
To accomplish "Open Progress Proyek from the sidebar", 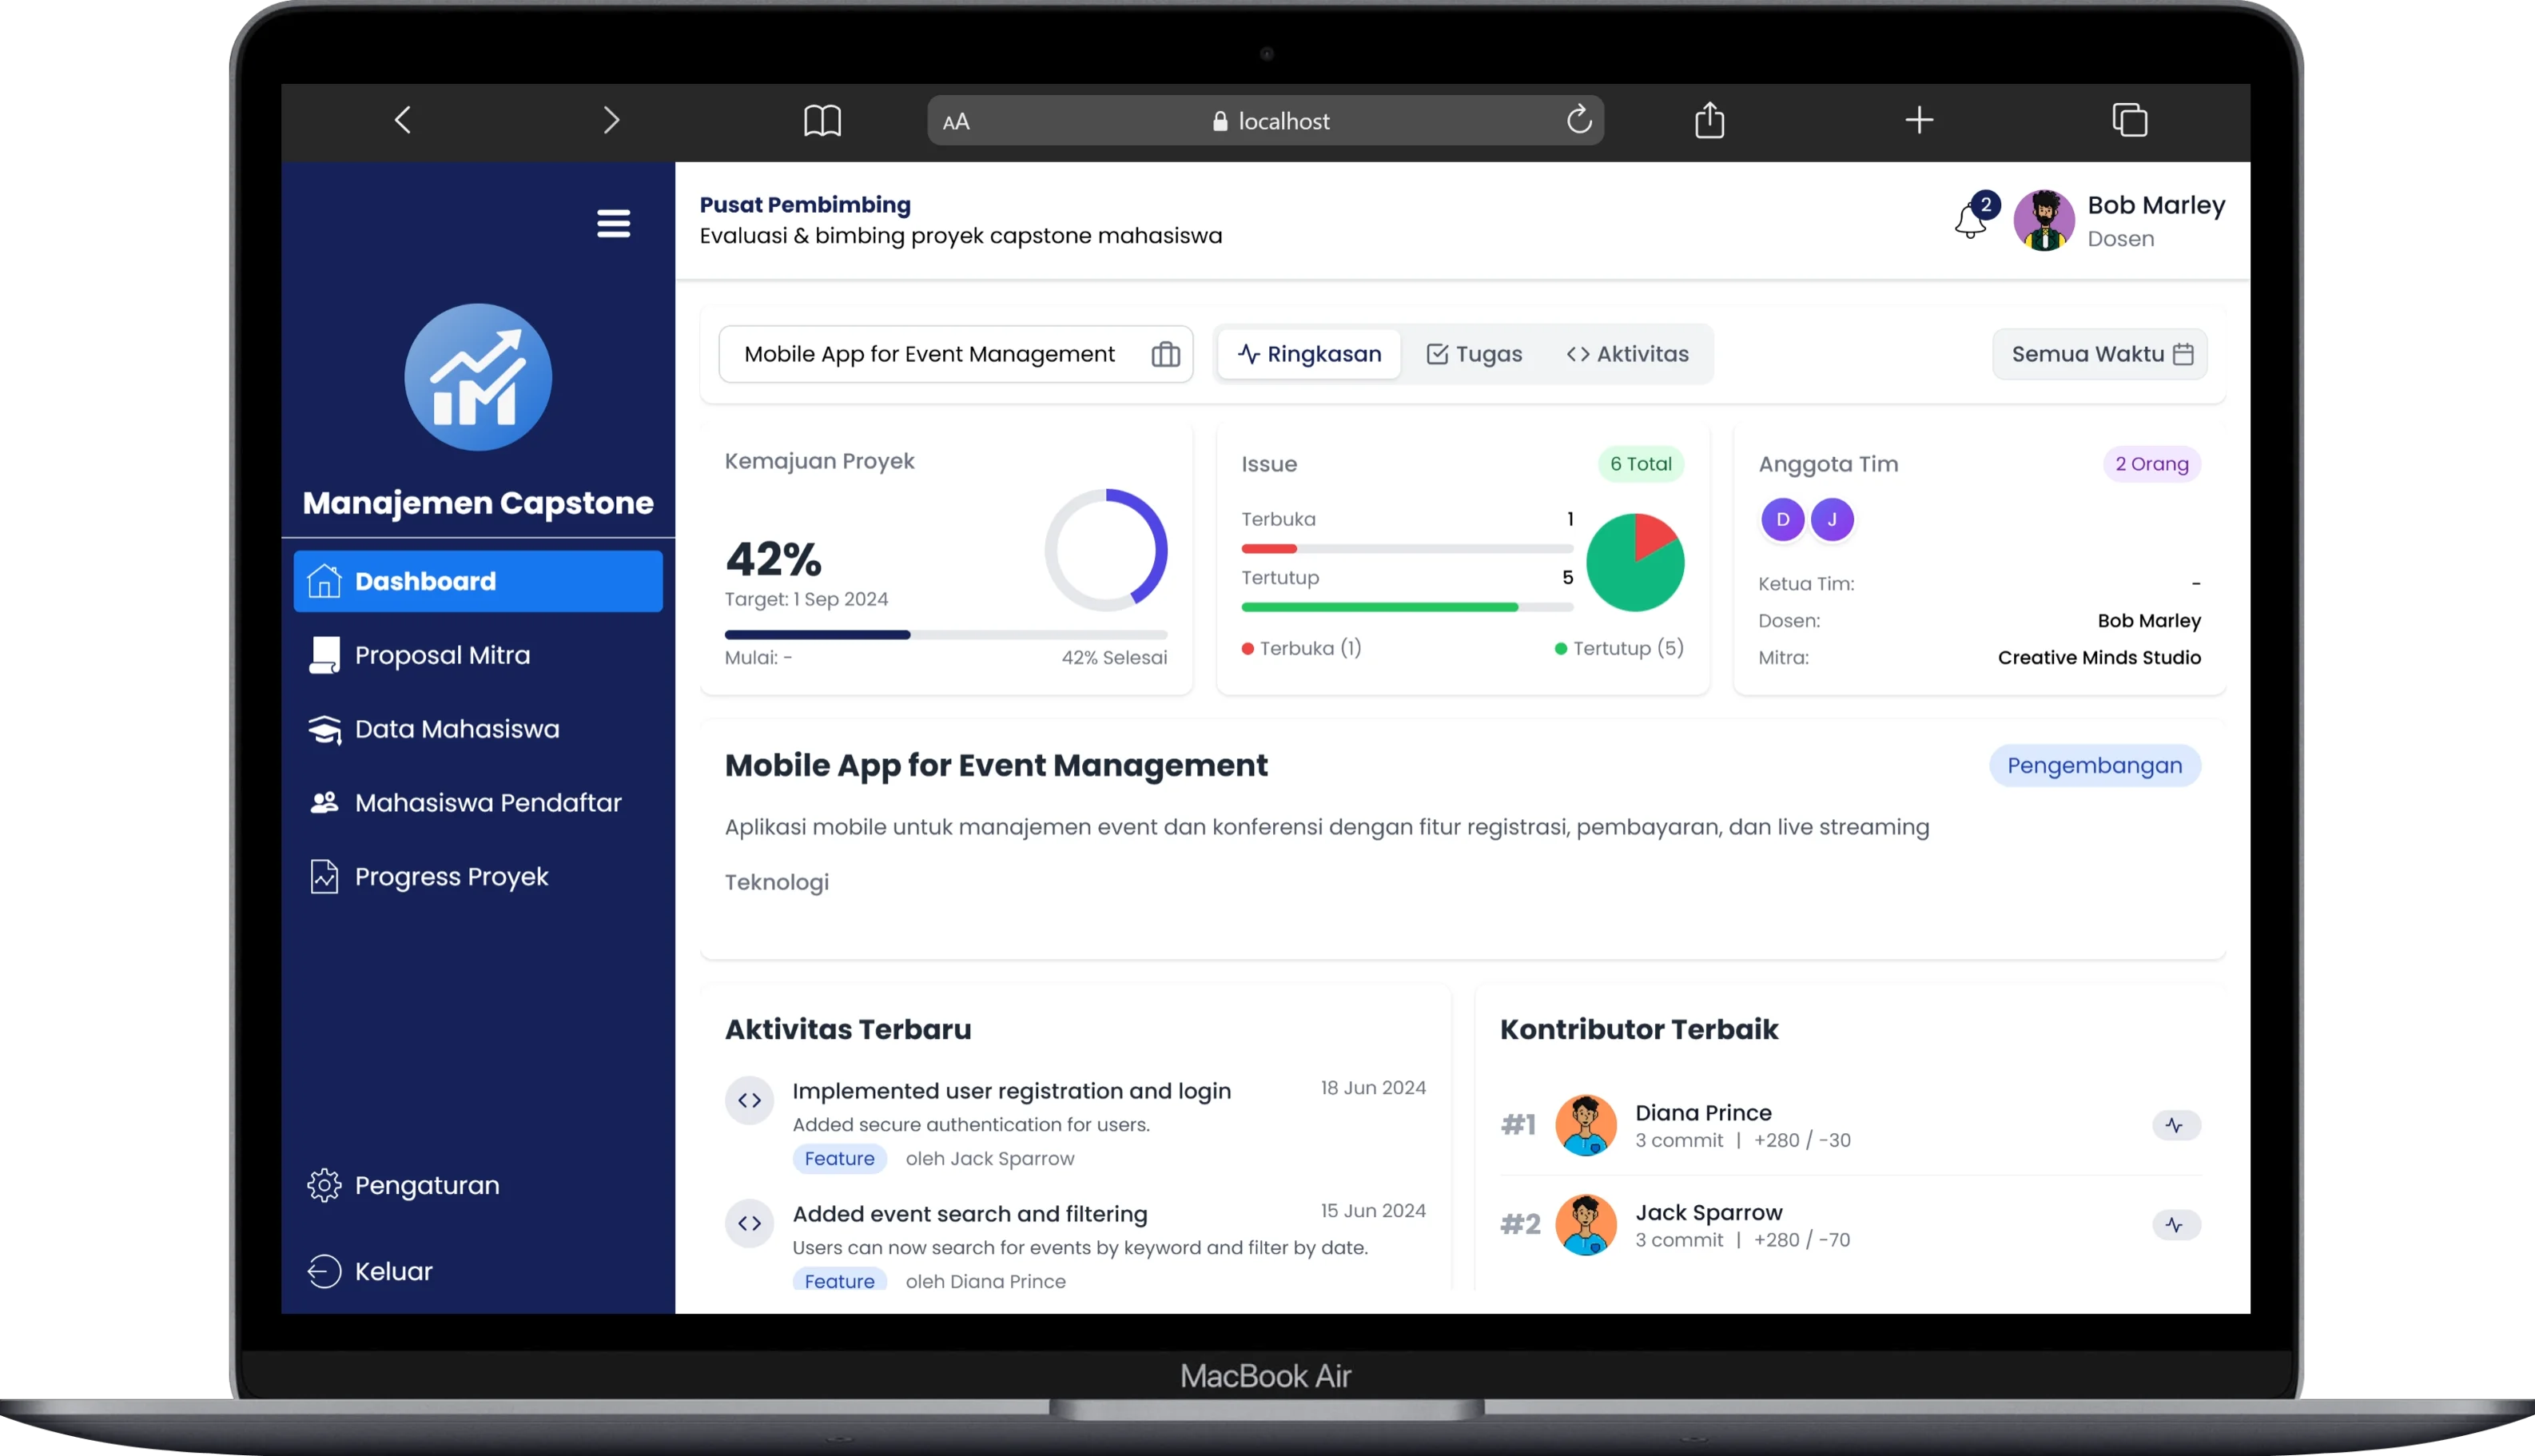I will pyautogui.click(x=451, y=876).
